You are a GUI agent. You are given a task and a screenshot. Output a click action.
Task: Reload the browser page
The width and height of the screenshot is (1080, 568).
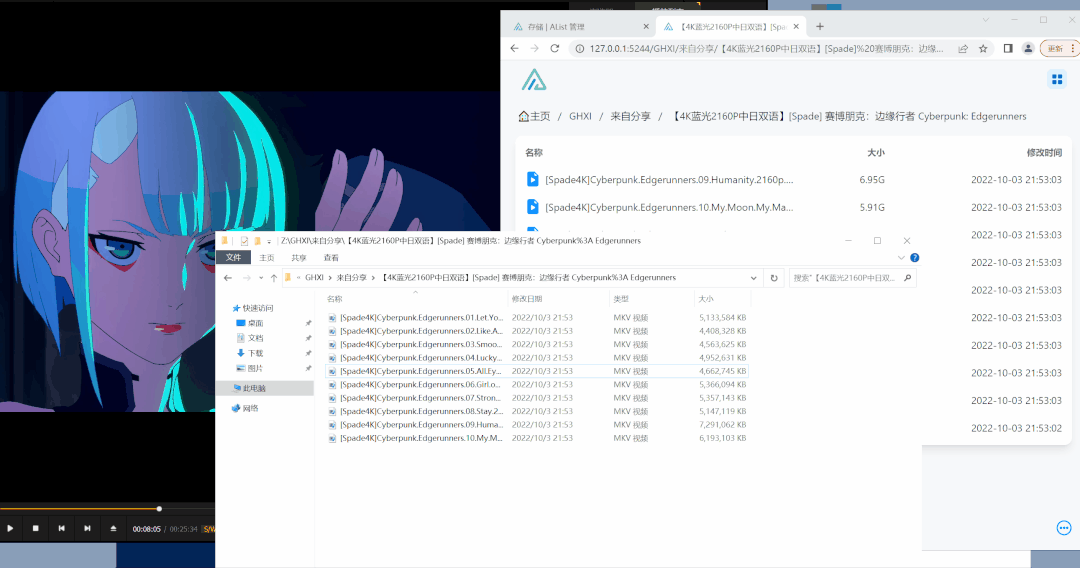(554, 48)
